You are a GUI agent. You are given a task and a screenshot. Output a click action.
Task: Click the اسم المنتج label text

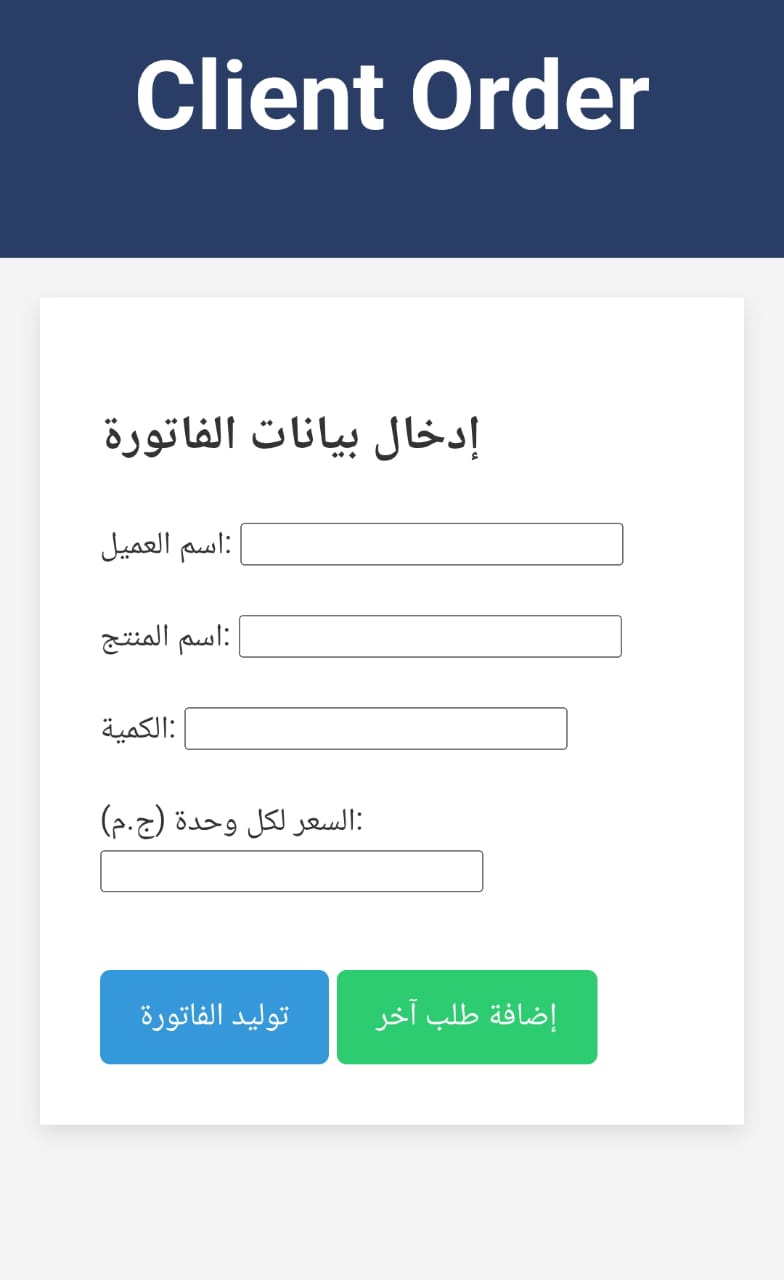(165, 638)
